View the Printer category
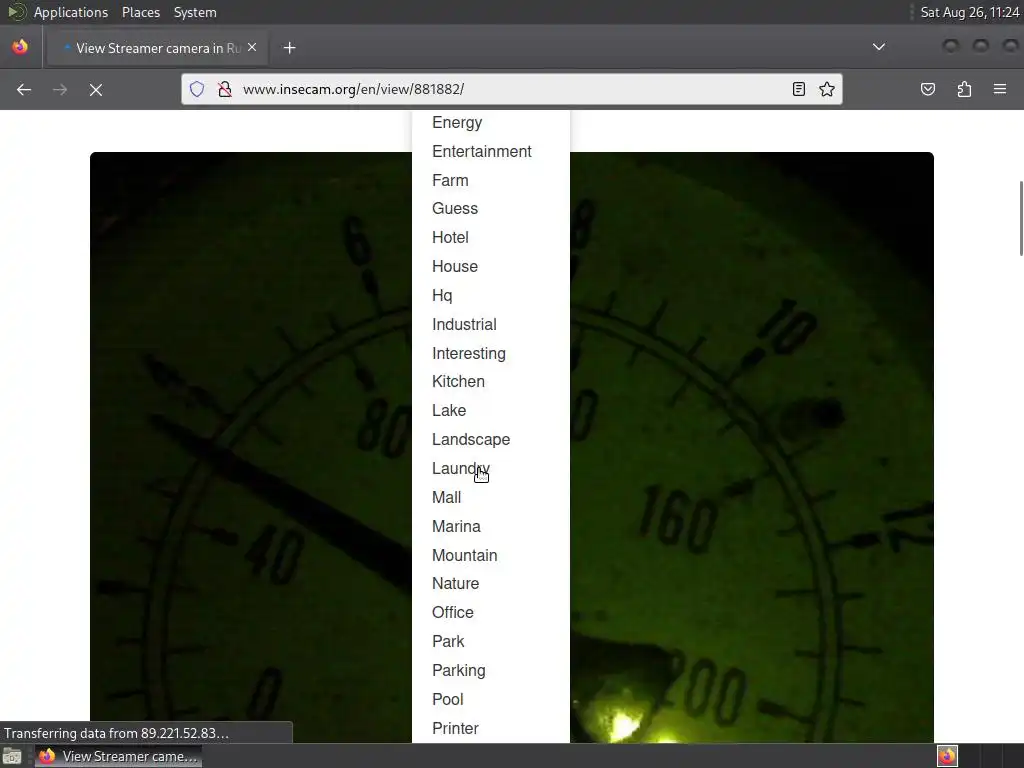This screenshot has width=1024, height=768. coord(455,728)
